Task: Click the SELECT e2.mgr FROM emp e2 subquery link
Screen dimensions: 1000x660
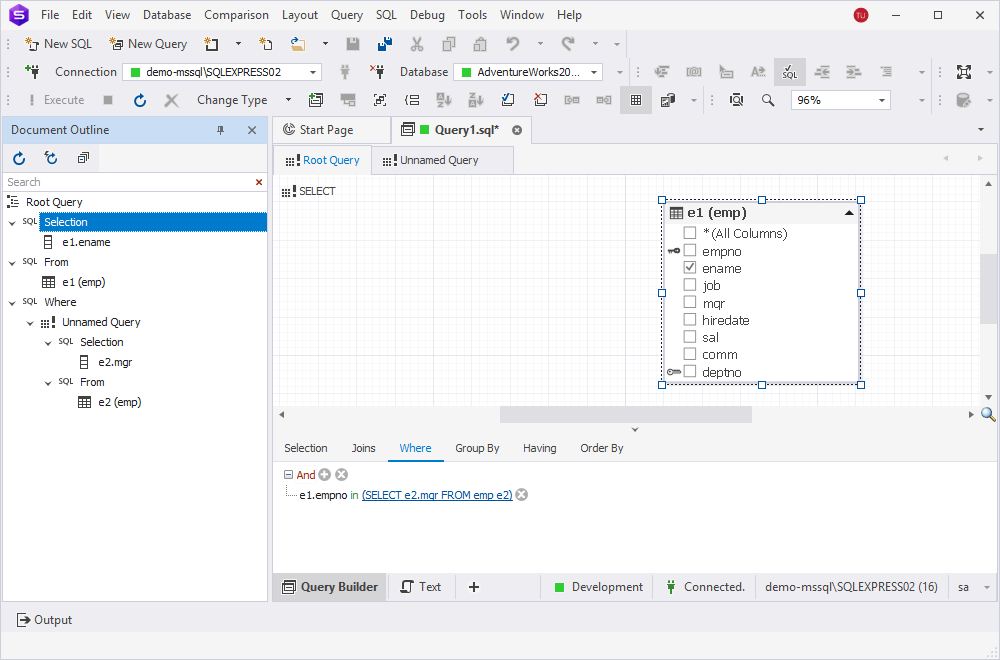Action: pos(437,494)
